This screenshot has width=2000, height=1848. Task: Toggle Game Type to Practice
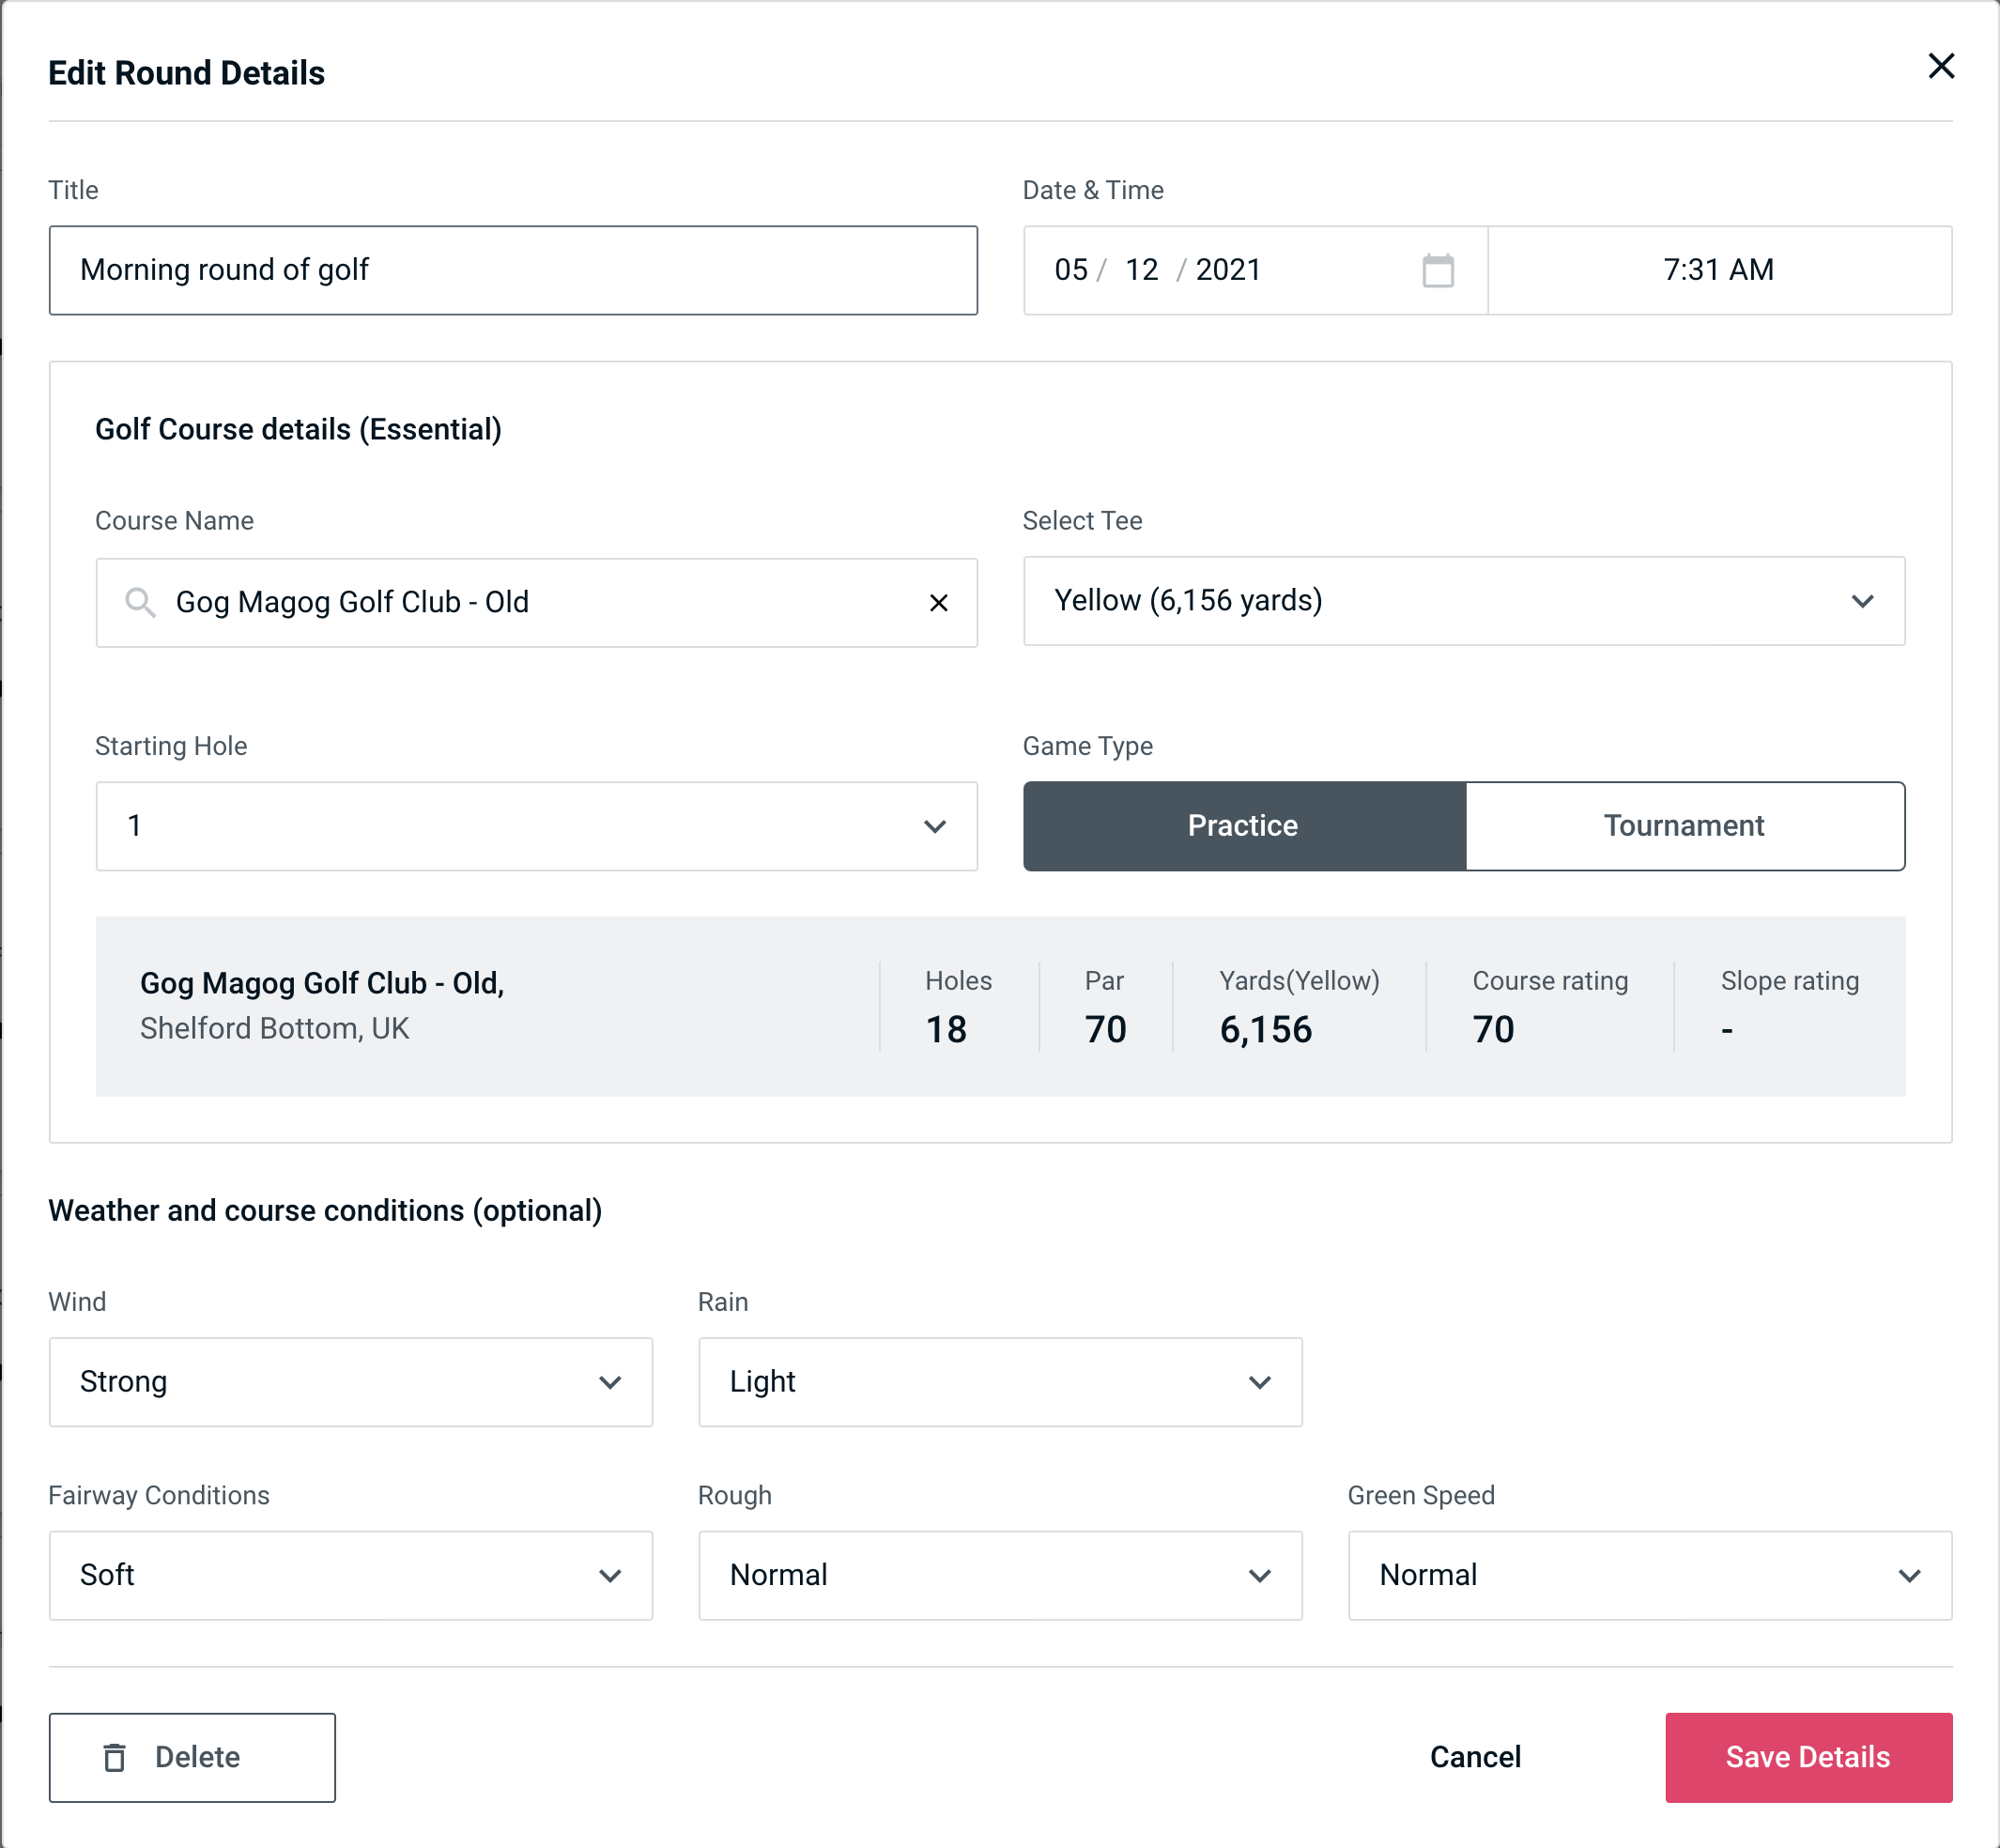click(1242, 825)
